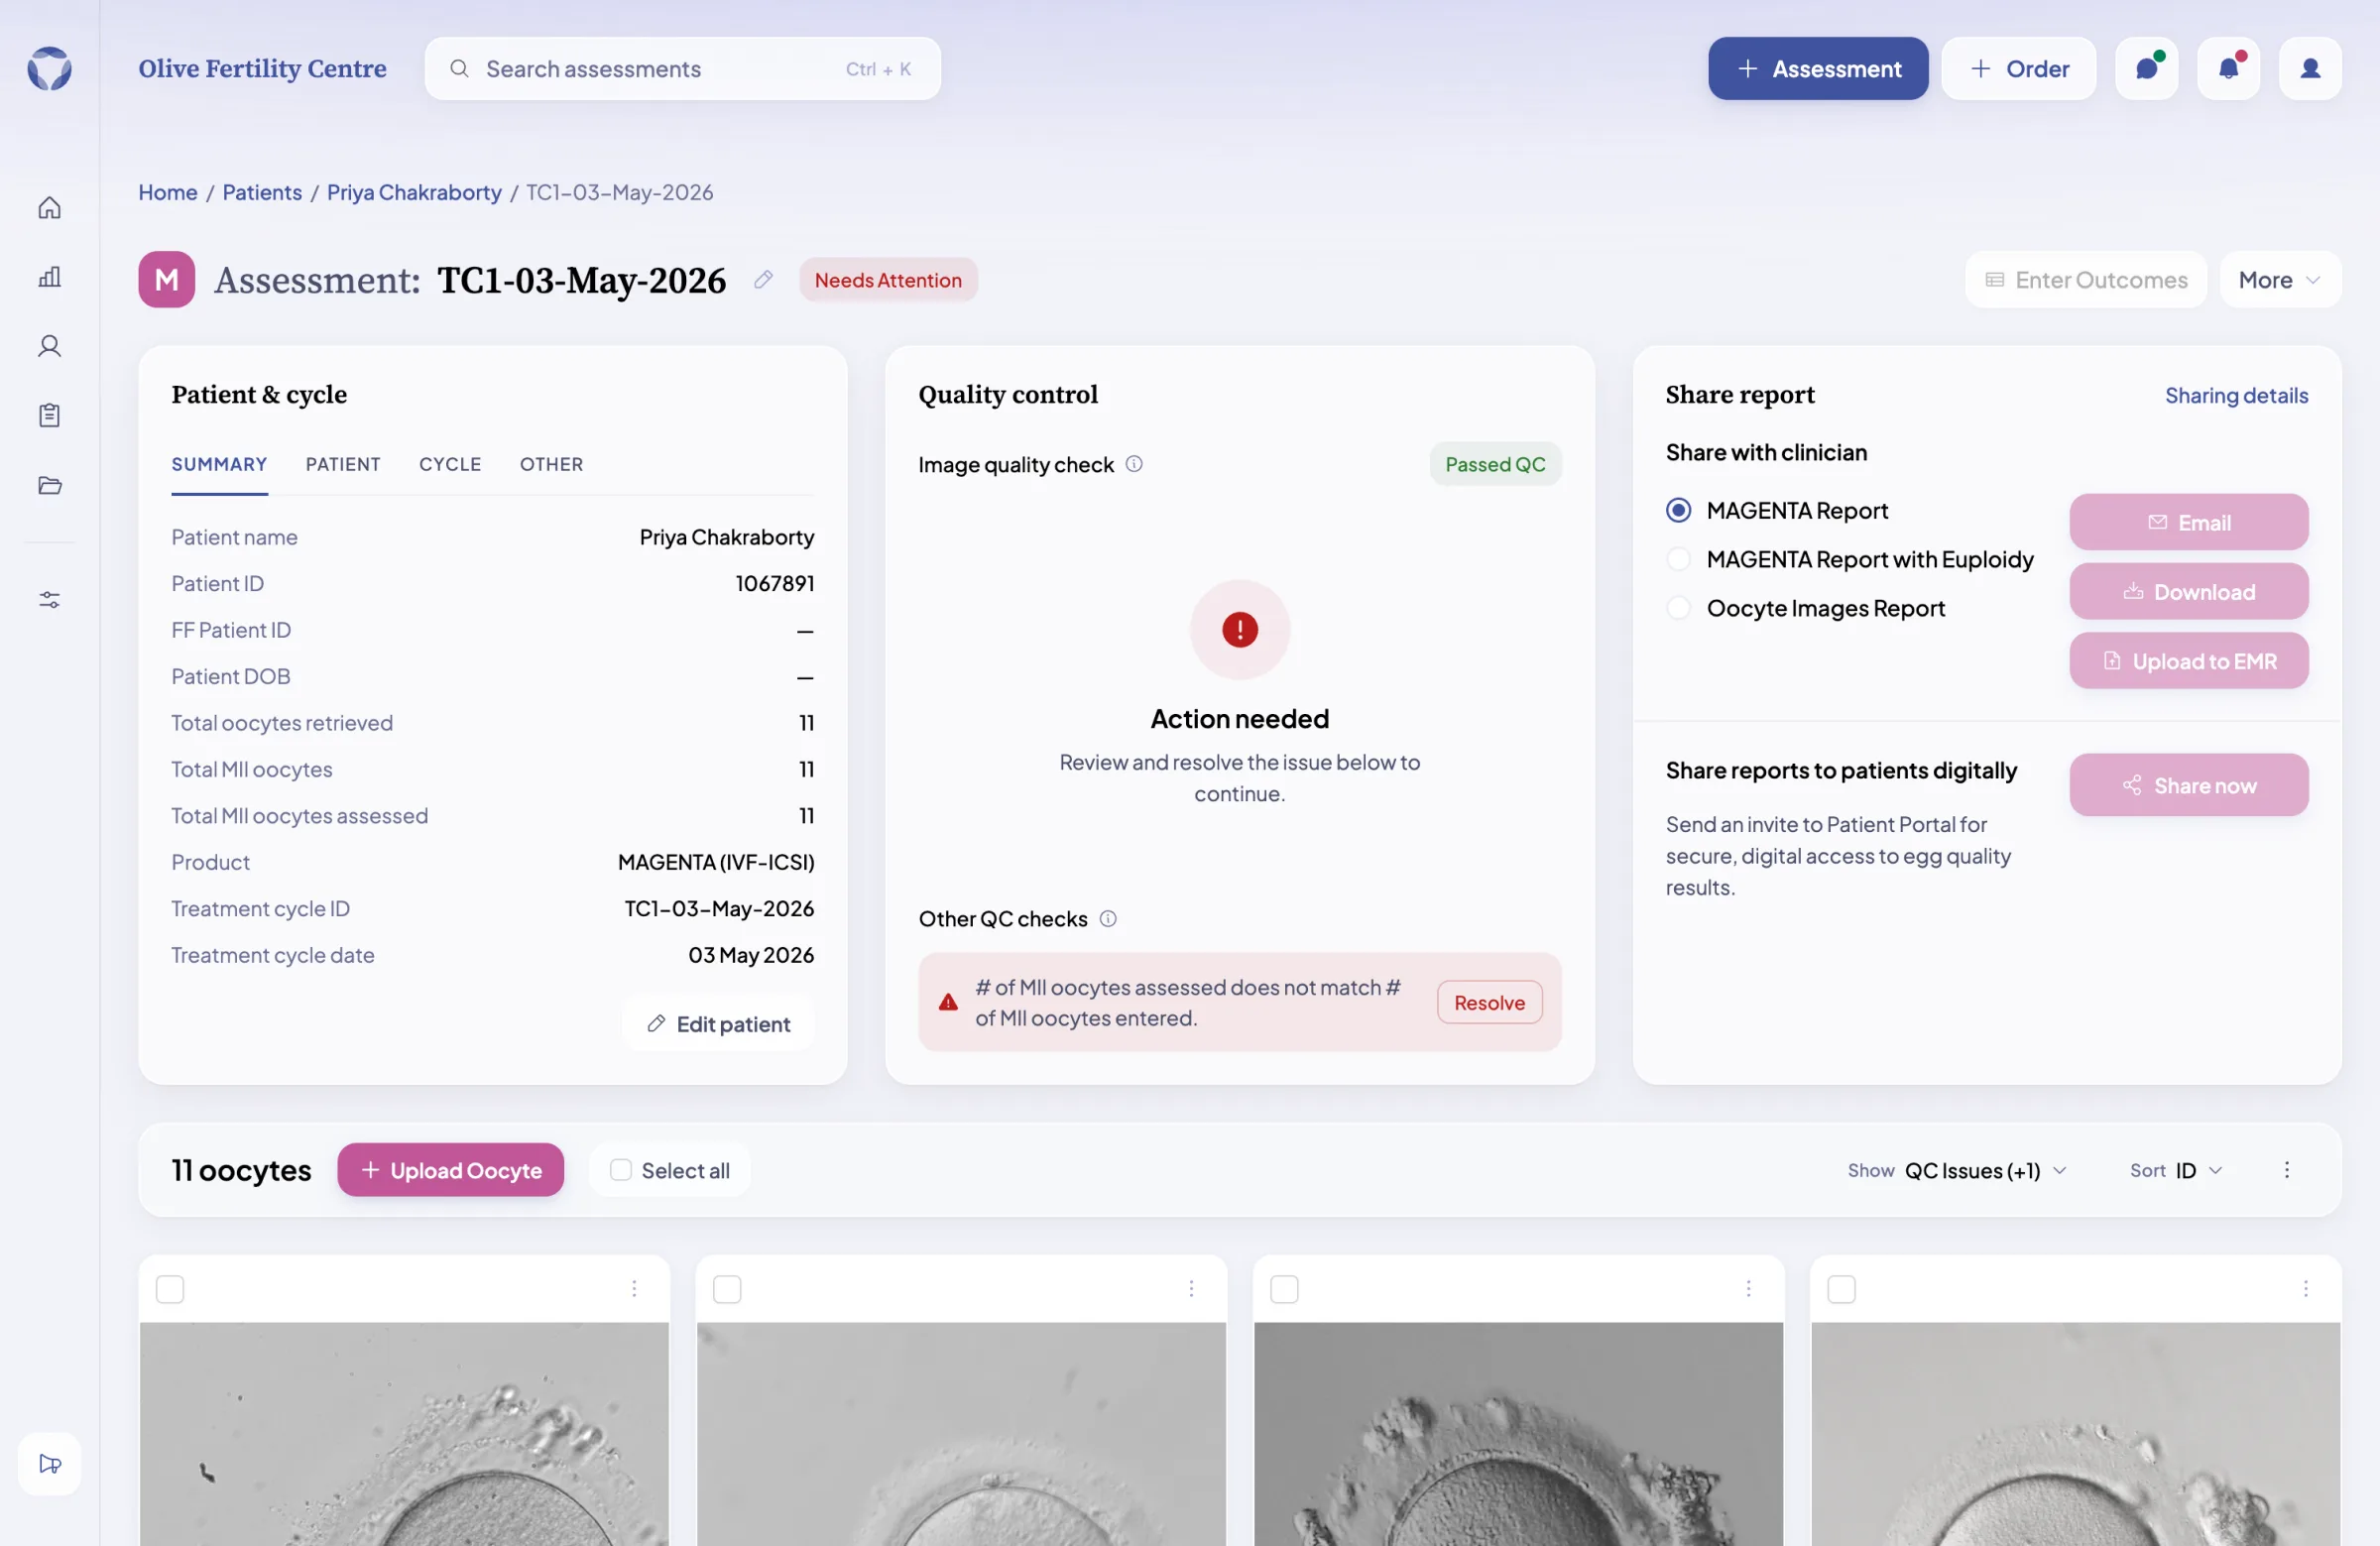Click Patient ID value 1067891
Viewport: 2380px width, 1546px height.
pyautogui.click(x=774, y=583)
